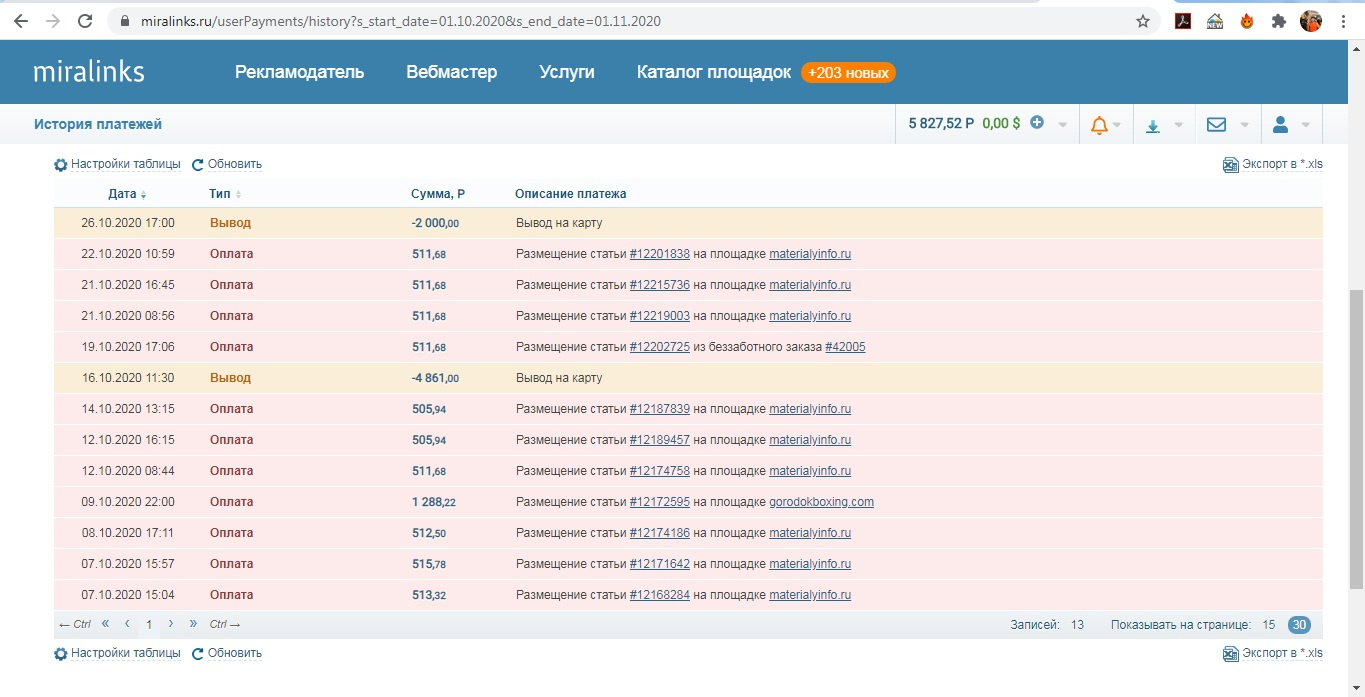Open the Chrome extensions puzzle icon
The height and width of the screenshot is (697, 1365).
(1279, 21)
